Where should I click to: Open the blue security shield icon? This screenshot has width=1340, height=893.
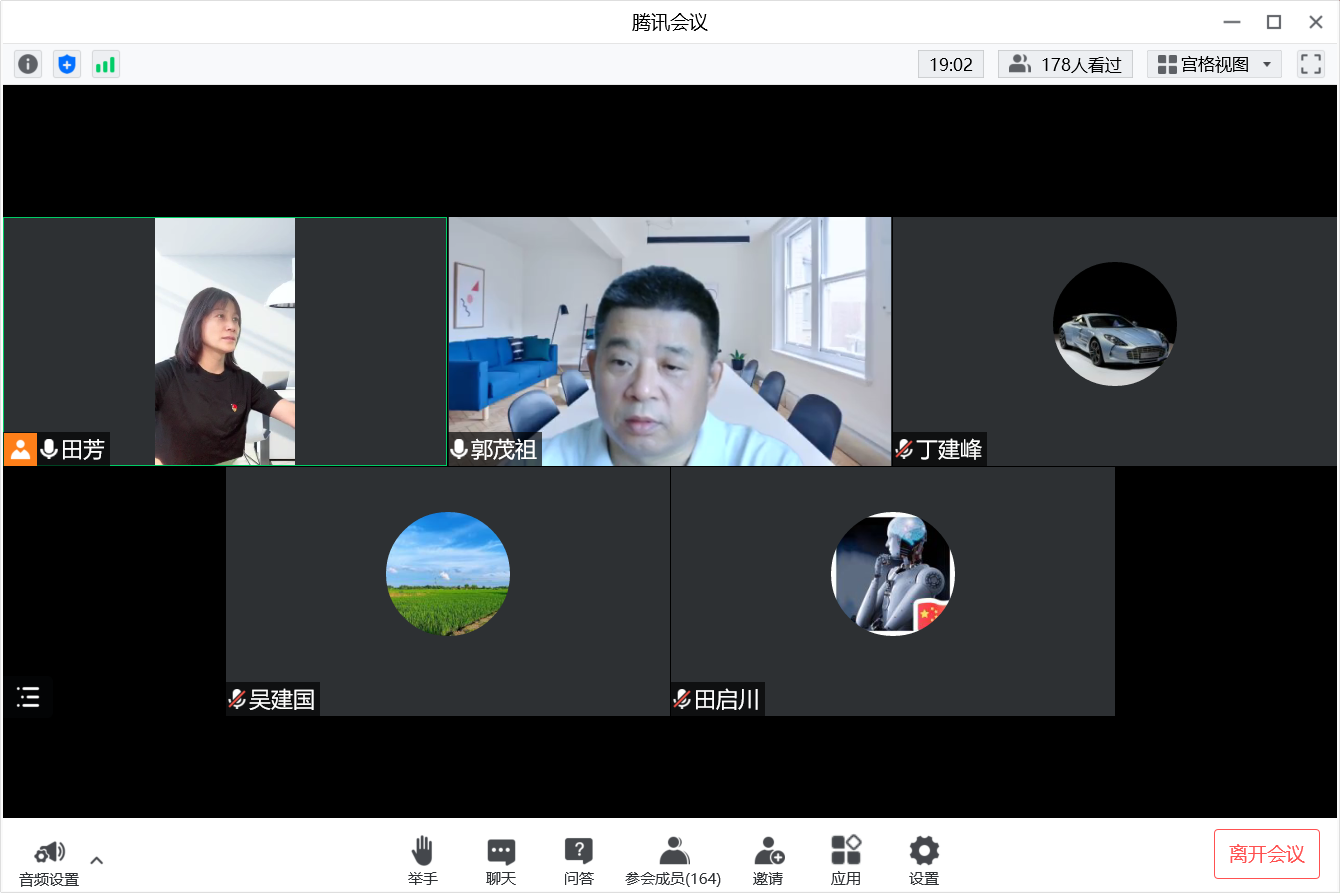tap(67, 64)
